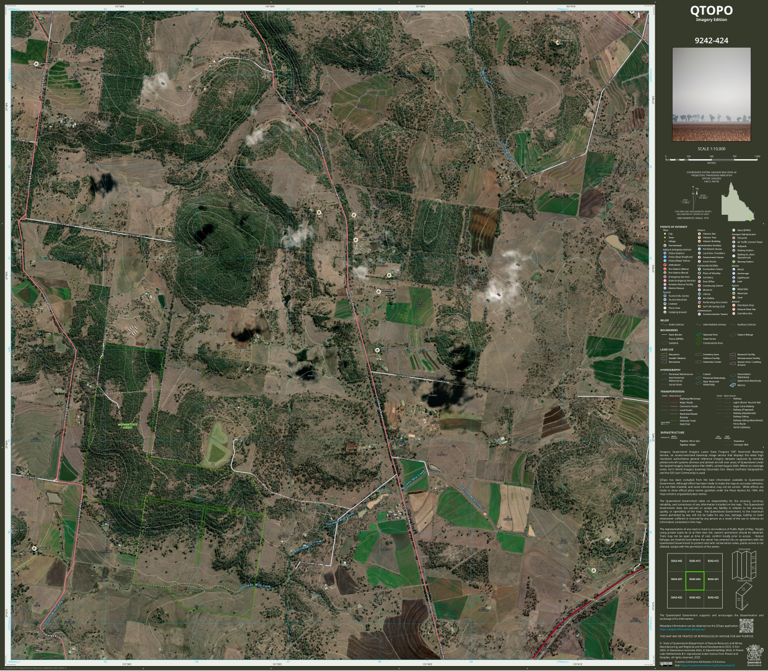Click the HYDROGRAPHY legend heading
This screenshot has height=671, width=768.
671,370
